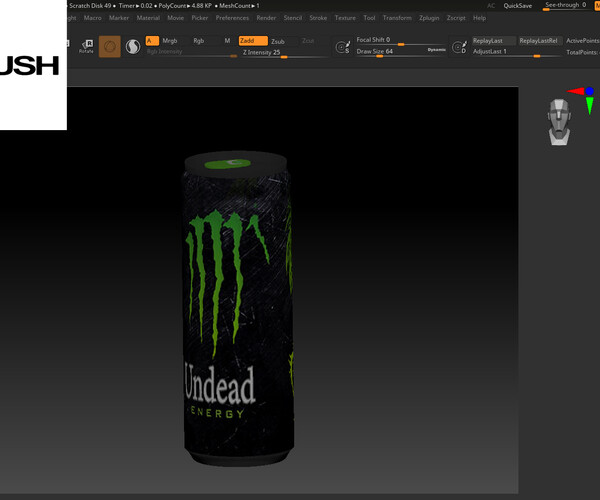
Task: Click the brush D dynamic icon
Action: tap(459, 47)
